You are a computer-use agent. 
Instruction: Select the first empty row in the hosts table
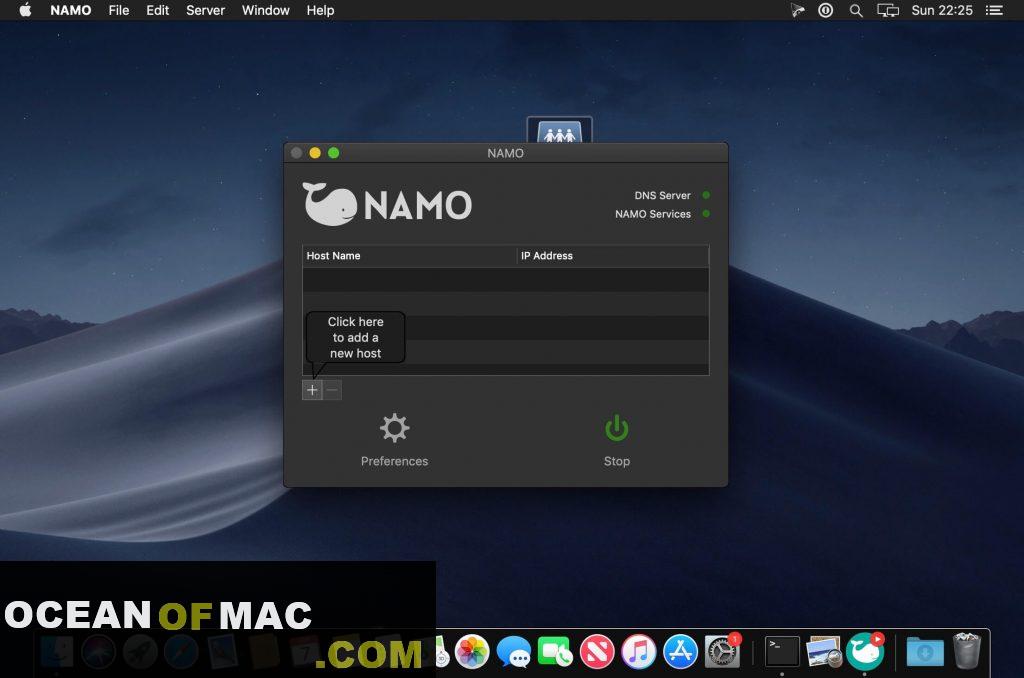tap(505, 280)
